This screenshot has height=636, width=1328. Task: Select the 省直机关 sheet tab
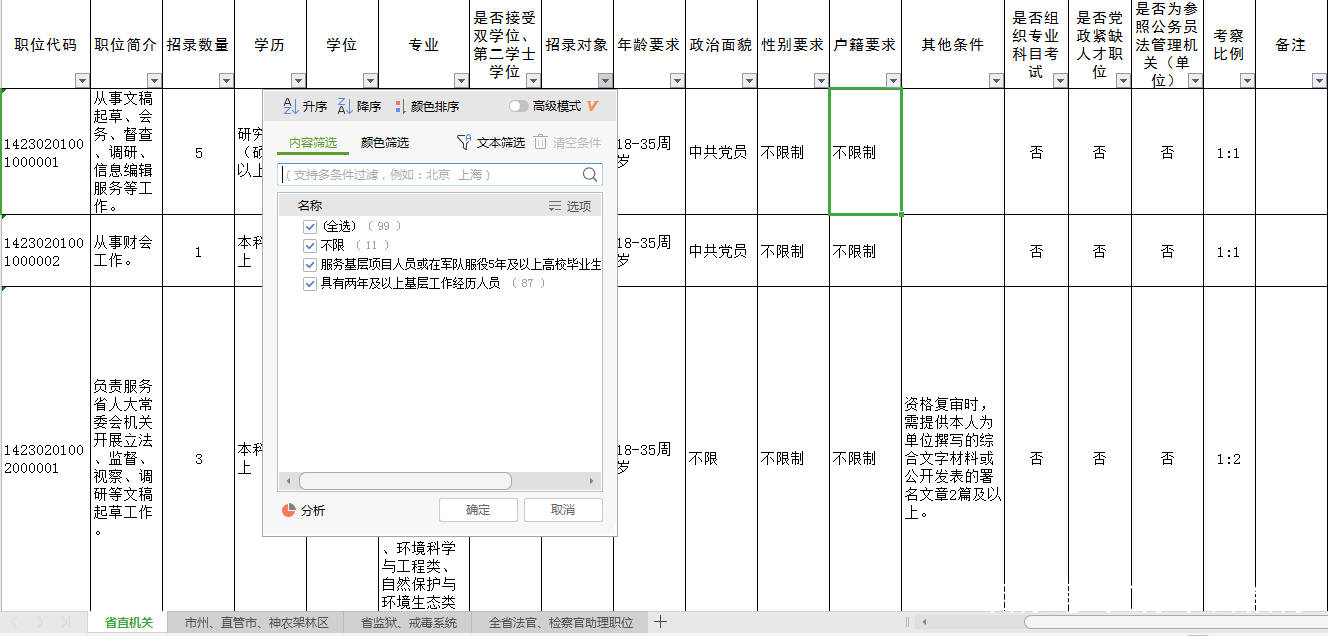pyautogui.click(x=129, y=622)
